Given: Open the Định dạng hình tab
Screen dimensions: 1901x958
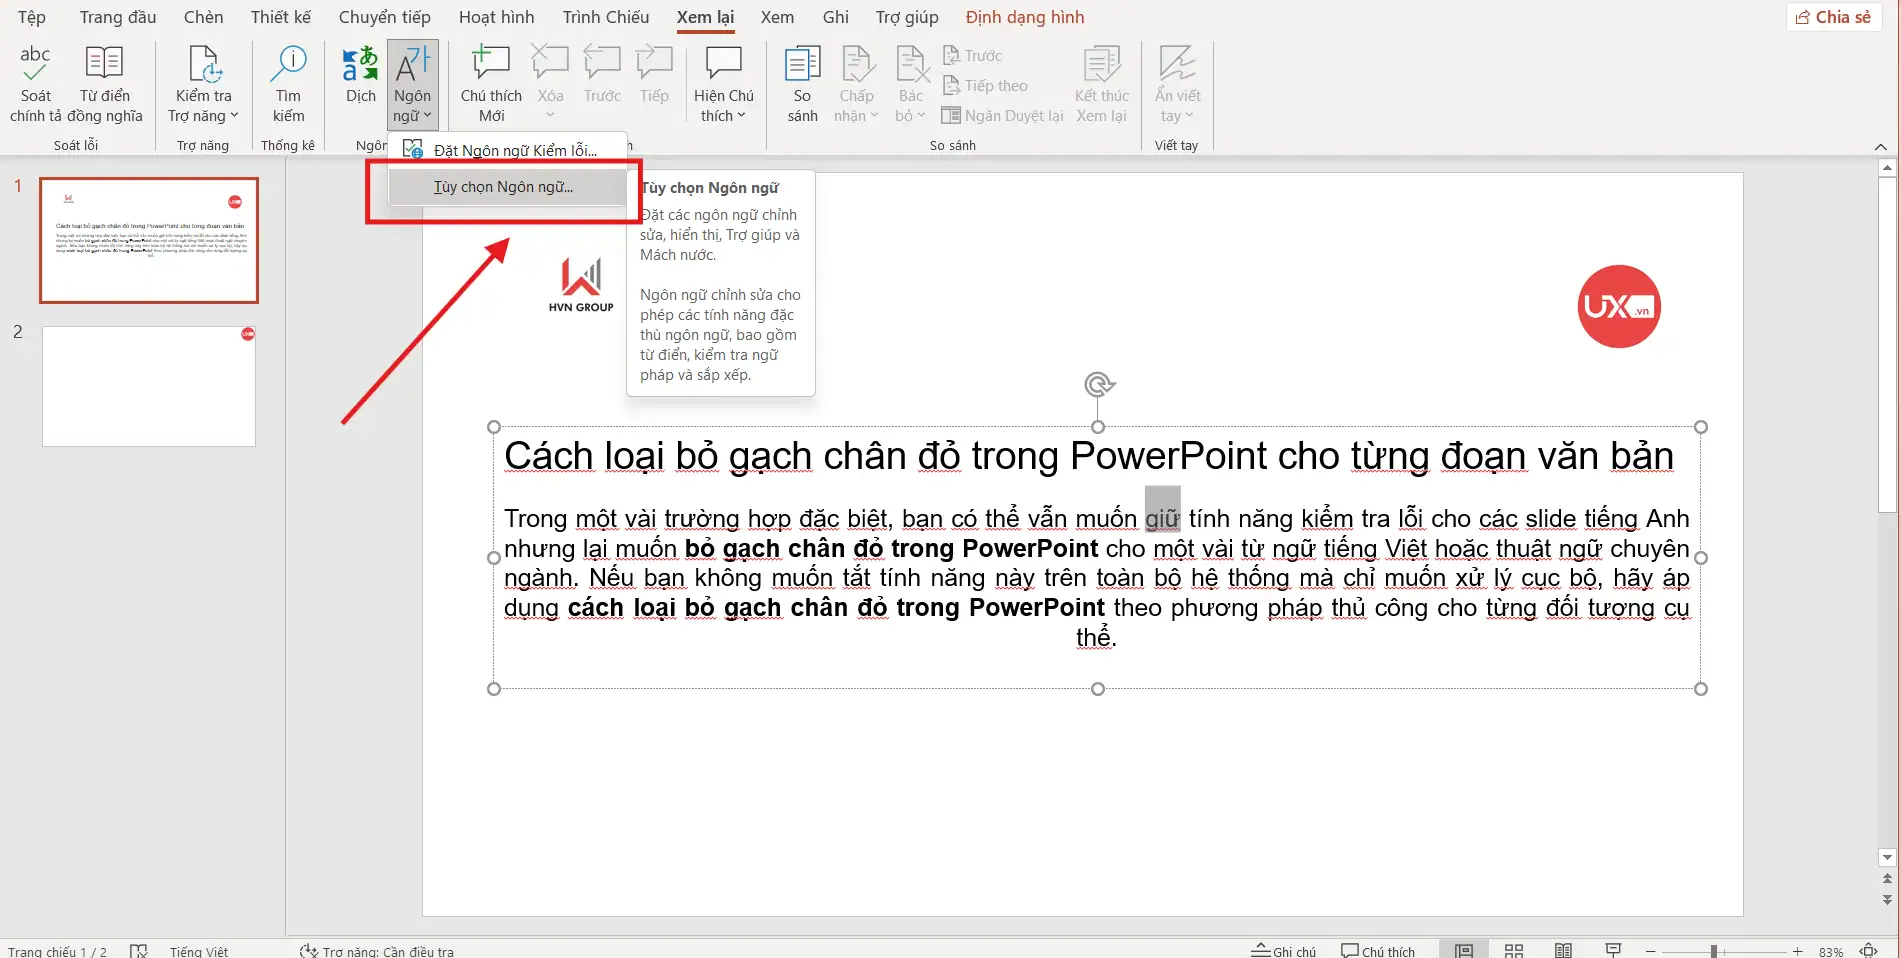Looking at the screenshot, I should (x=1024, y=17).
